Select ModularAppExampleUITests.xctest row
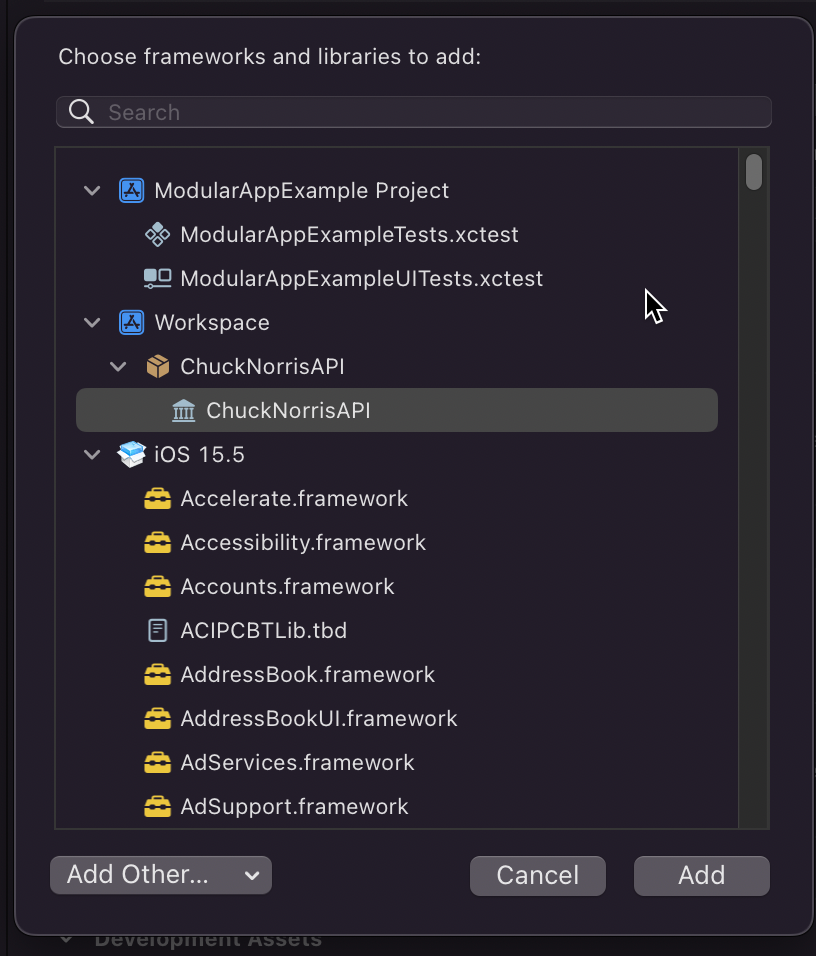 [396, 279]
